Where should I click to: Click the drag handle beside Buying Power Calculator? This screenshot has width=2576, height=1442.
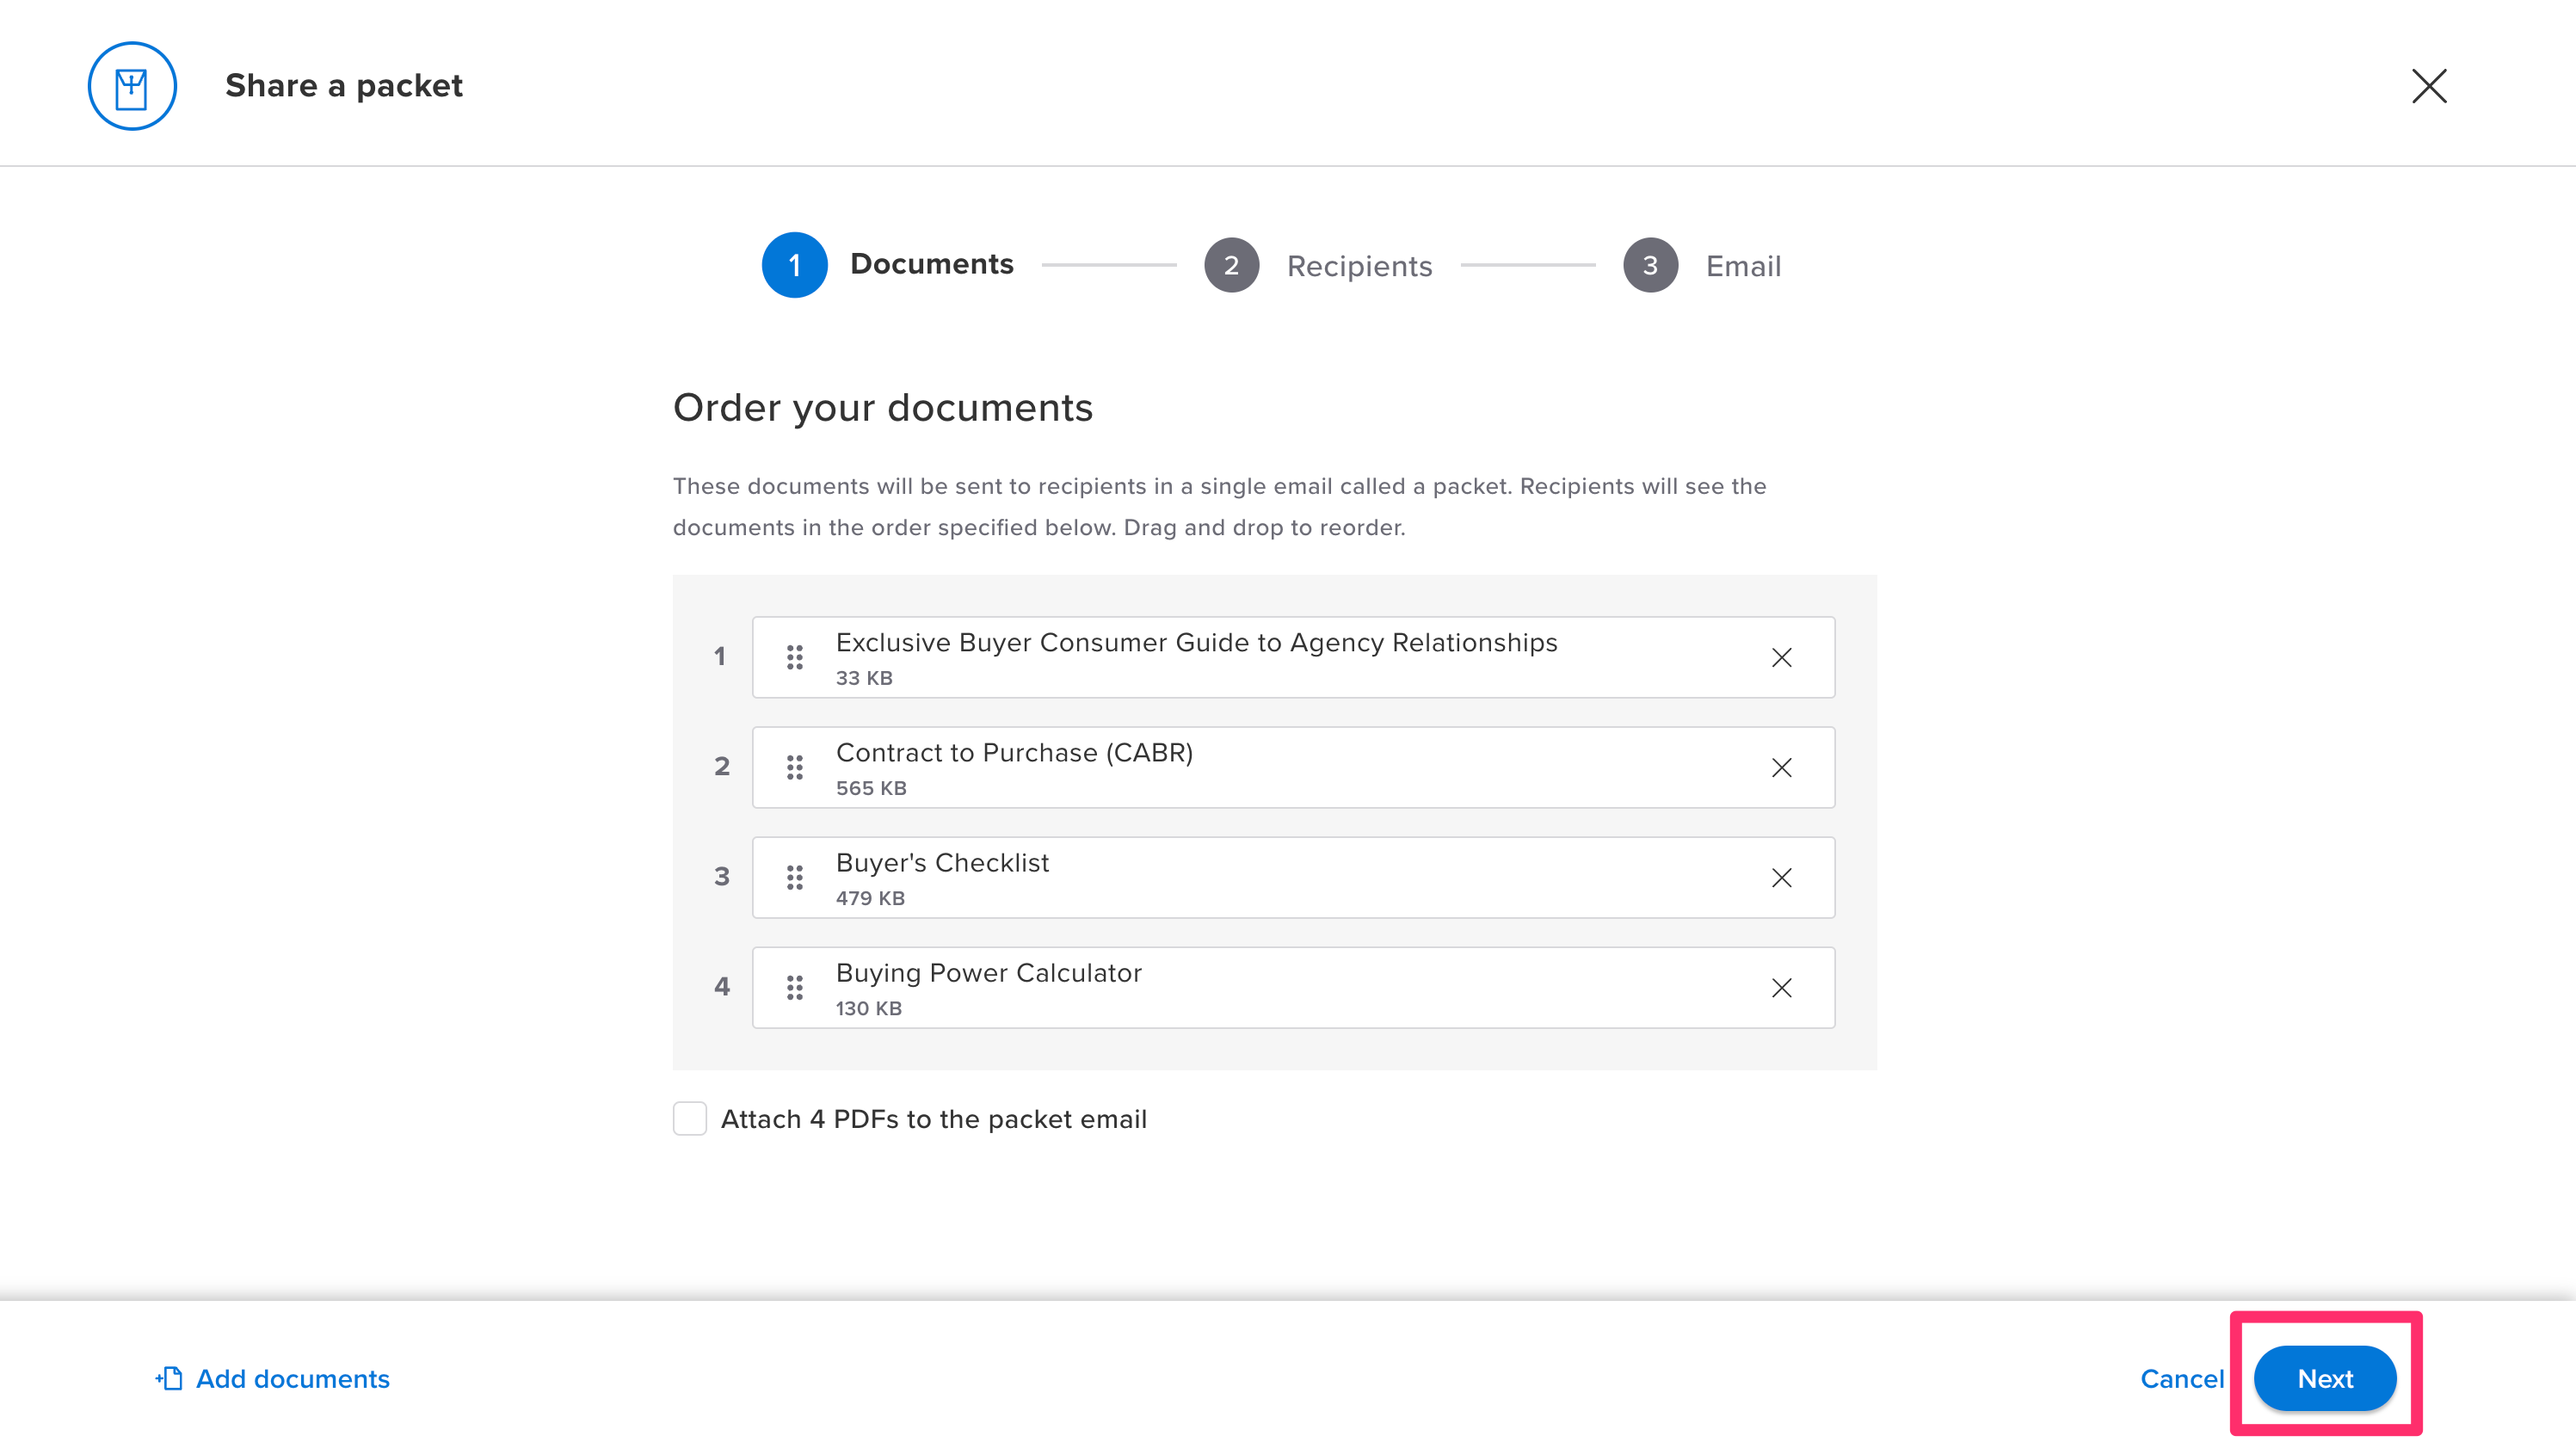point(795,988)
